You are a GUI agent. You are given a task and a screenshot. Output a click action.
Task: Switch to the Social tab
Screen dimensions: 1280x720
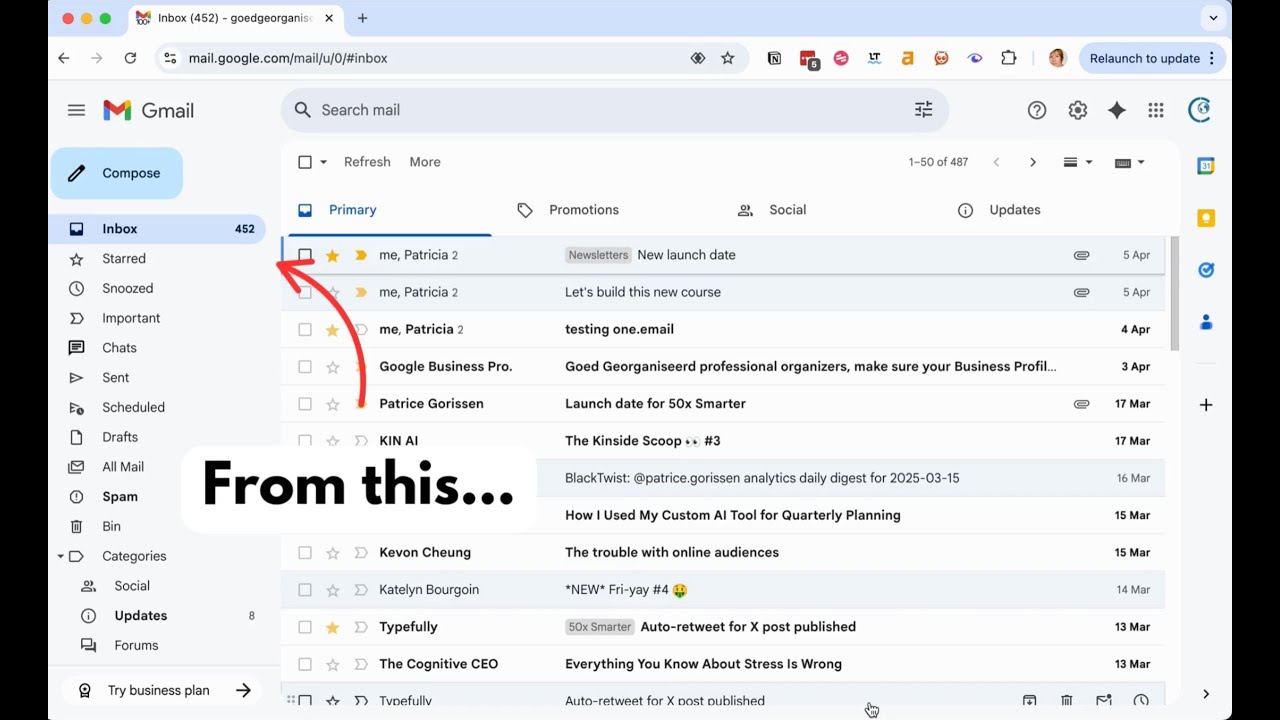[x=787, y=210]
